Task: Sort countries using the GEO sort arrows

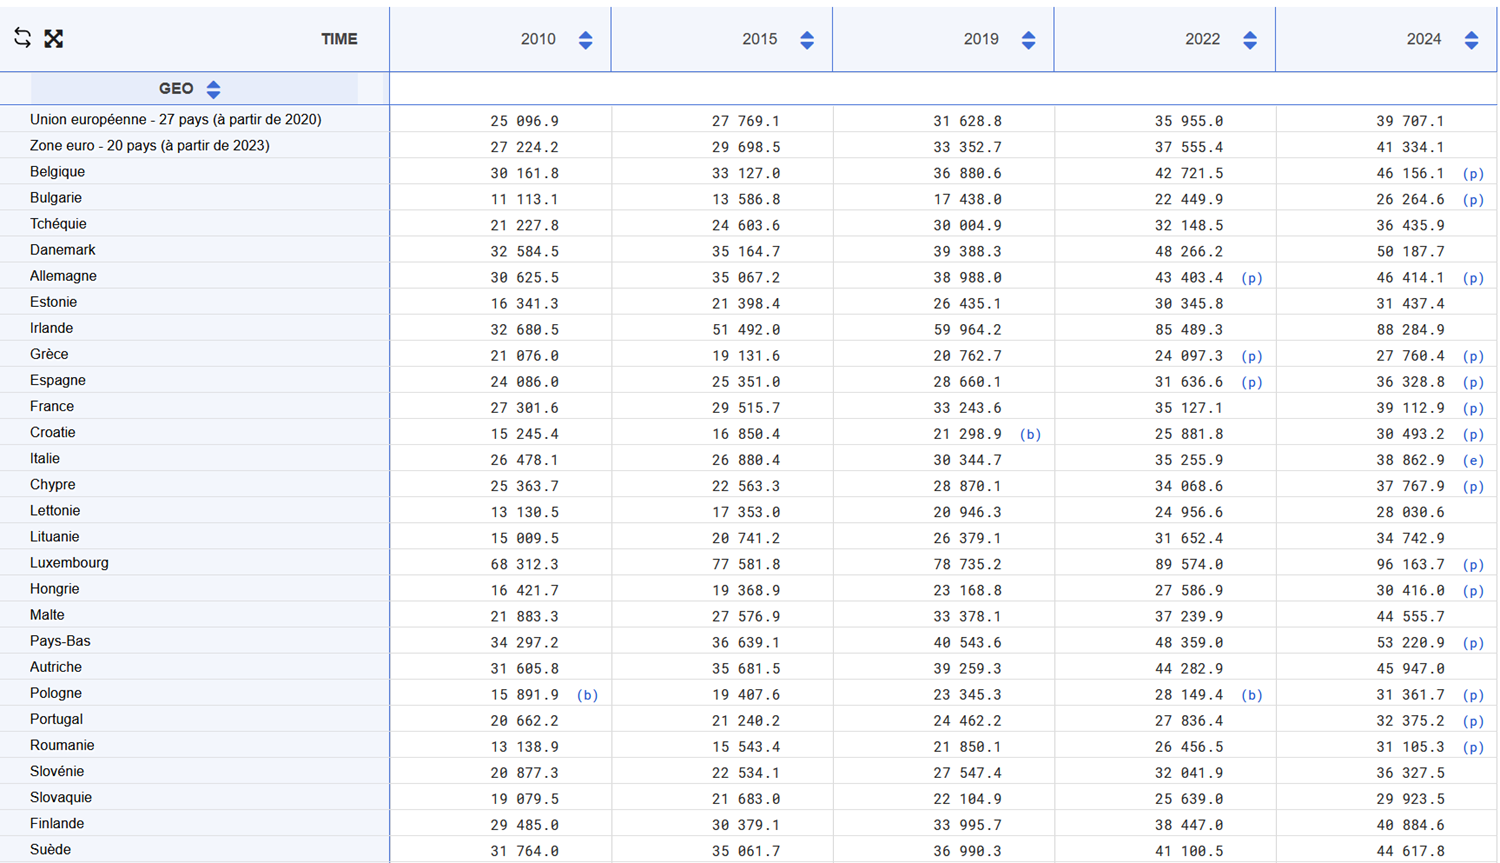Action: tap(213, 89)
